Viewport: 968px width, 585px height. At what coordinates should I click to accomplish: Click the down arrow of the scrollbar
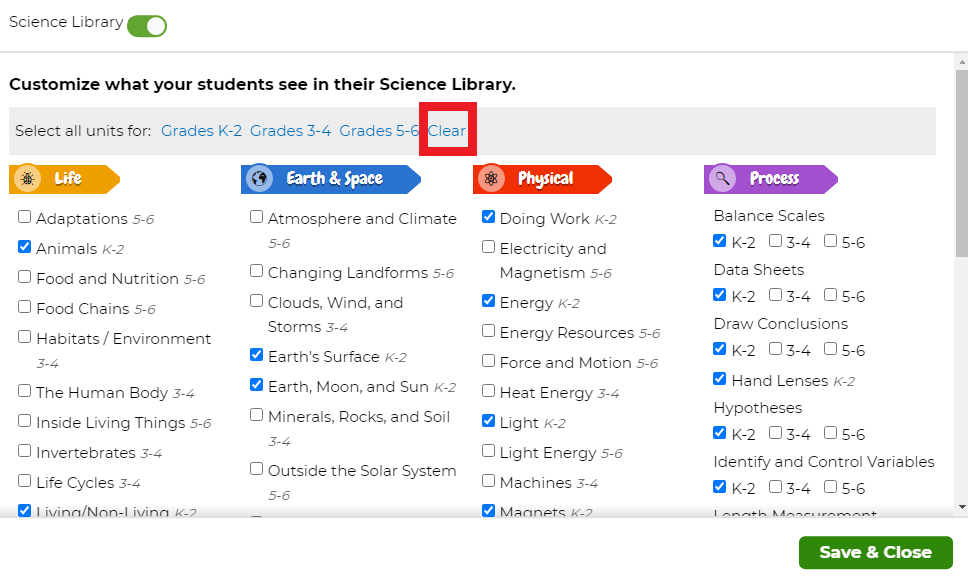(x=960, y=507)
